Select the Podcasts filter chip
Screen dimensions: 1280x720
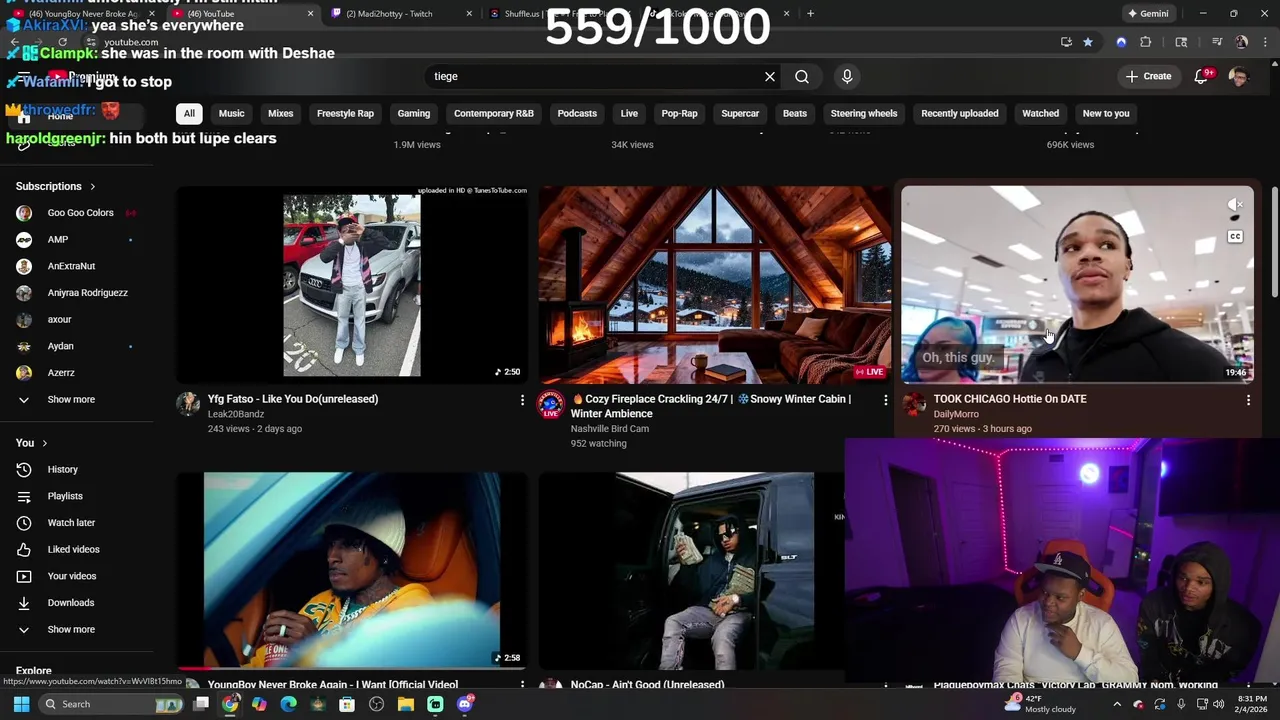577,113
